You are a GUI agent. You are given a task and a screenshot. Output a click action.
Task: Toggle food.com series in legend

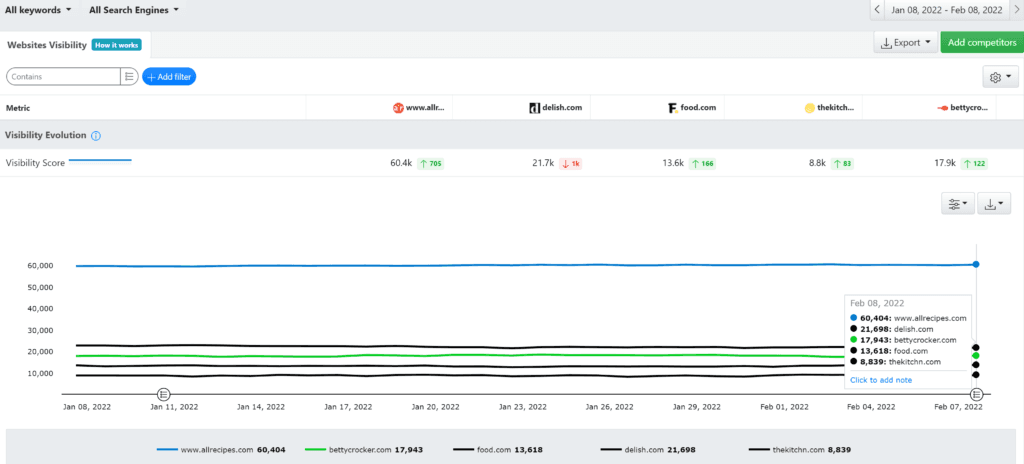[x=498, y=450]
